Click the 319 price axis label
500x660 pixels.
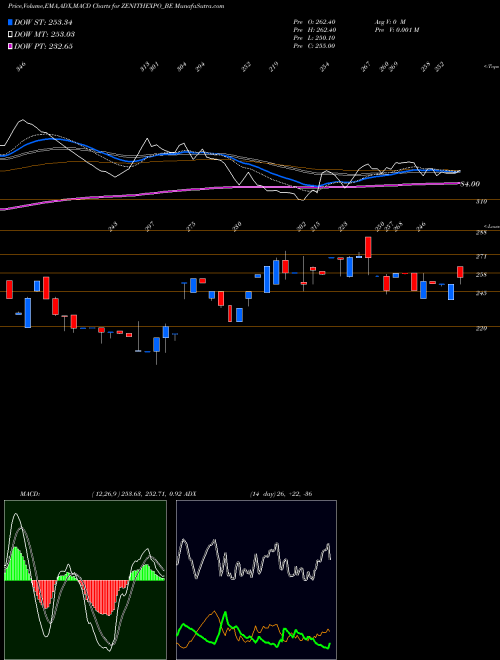click(481, 202)
